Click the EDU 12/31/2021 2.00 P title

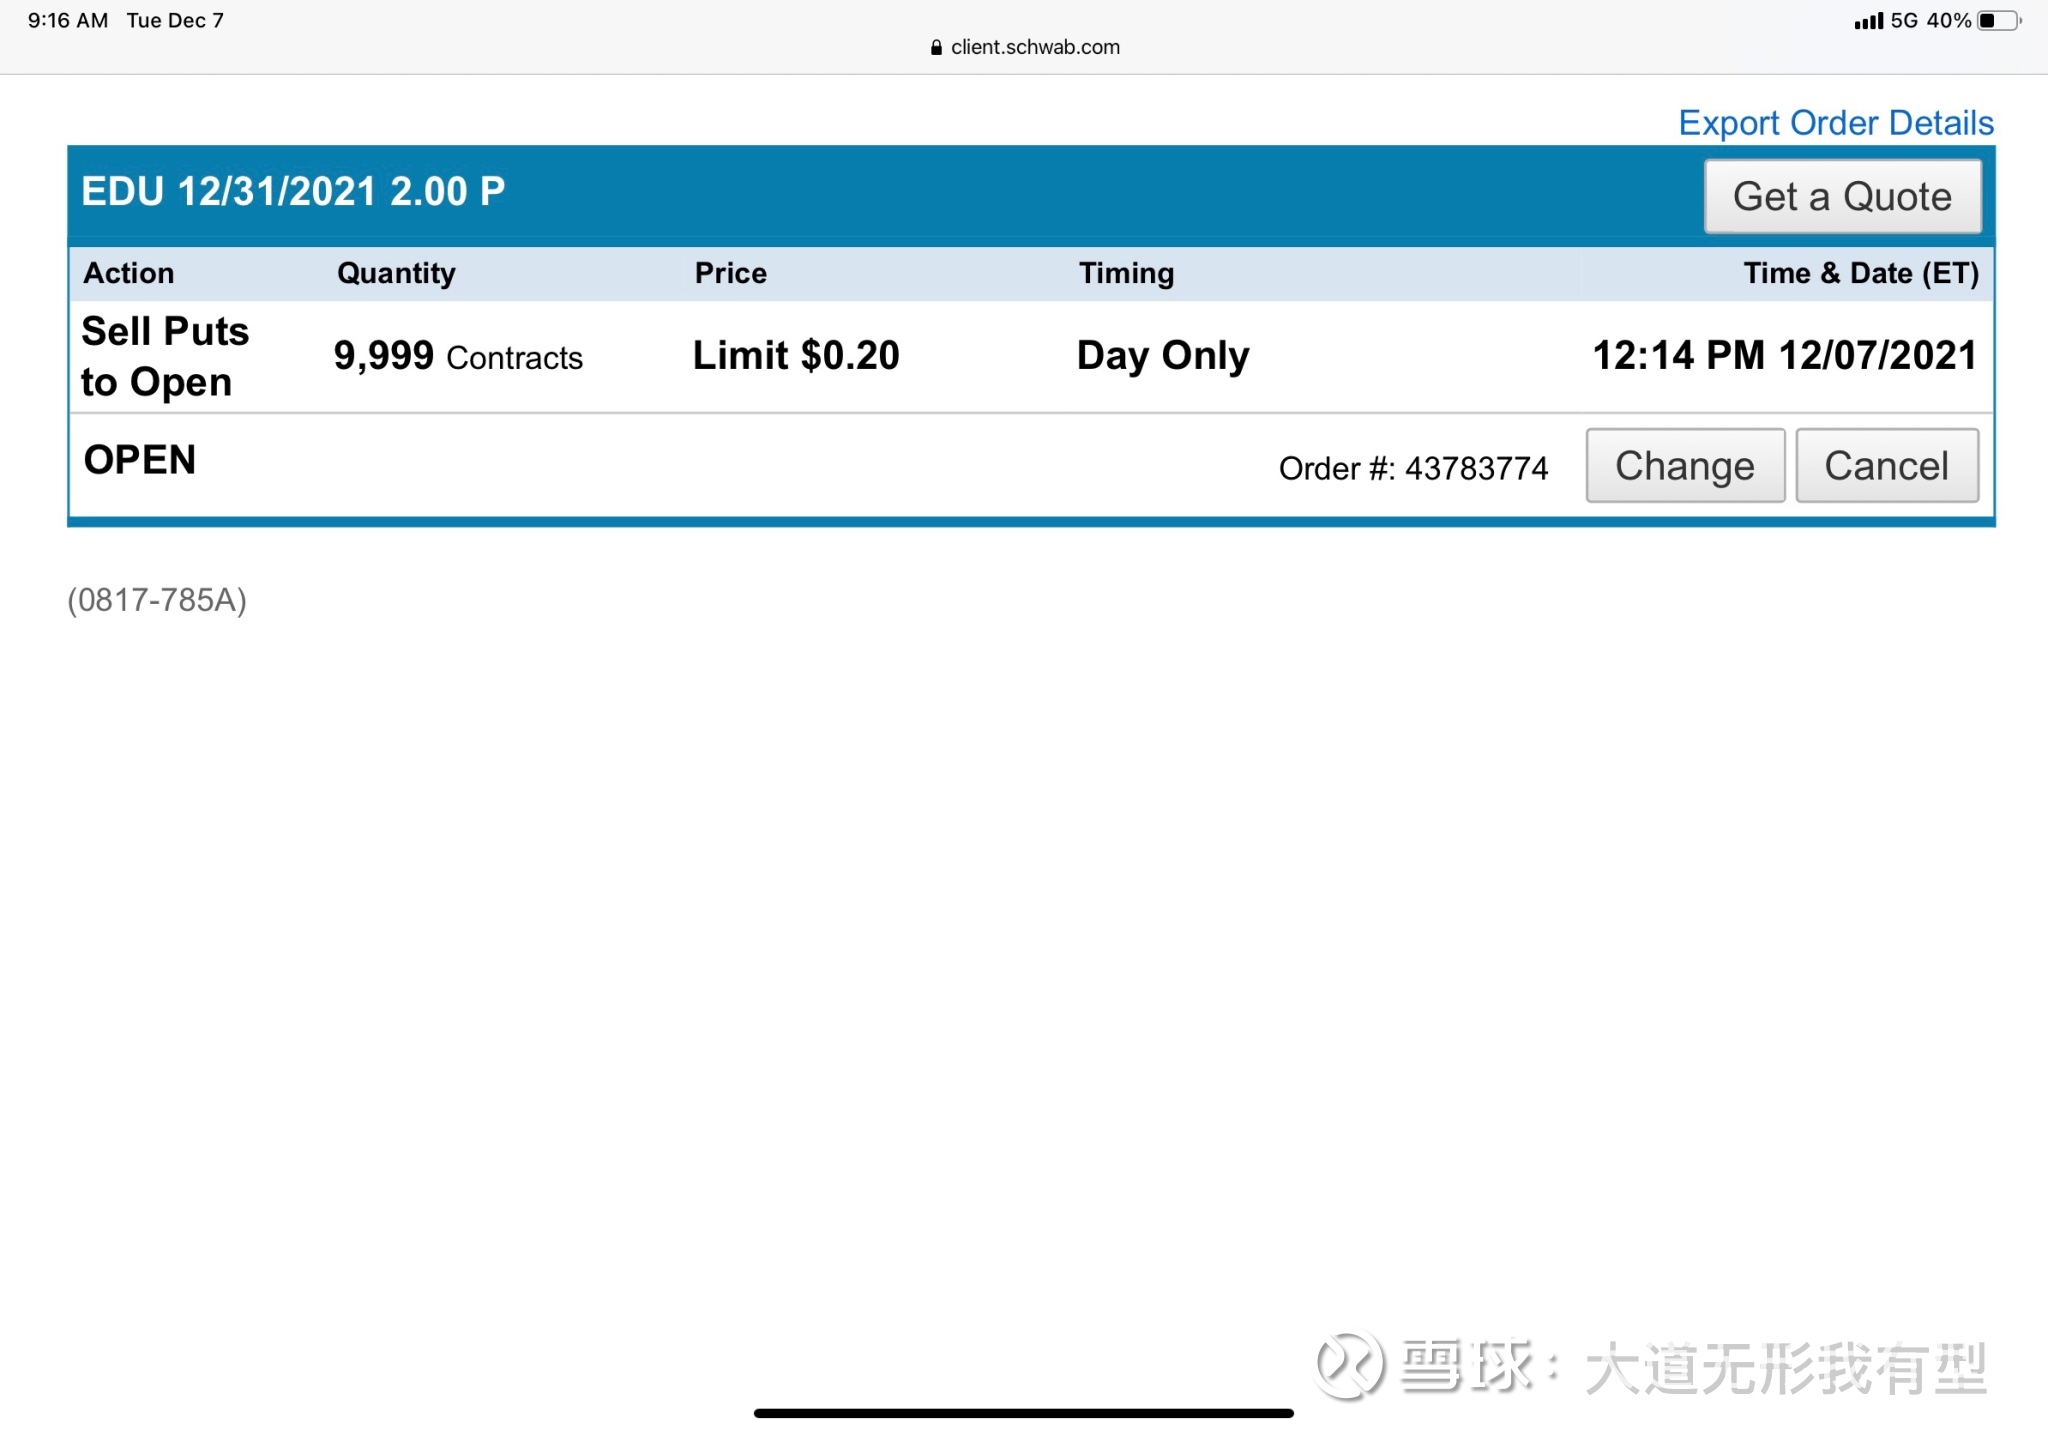(x=293, y=192)
